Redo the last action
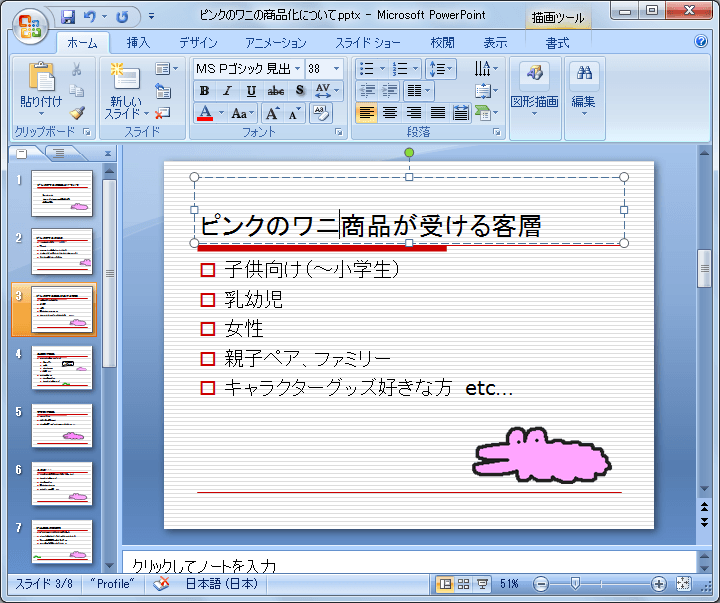 tap(122, 17)
